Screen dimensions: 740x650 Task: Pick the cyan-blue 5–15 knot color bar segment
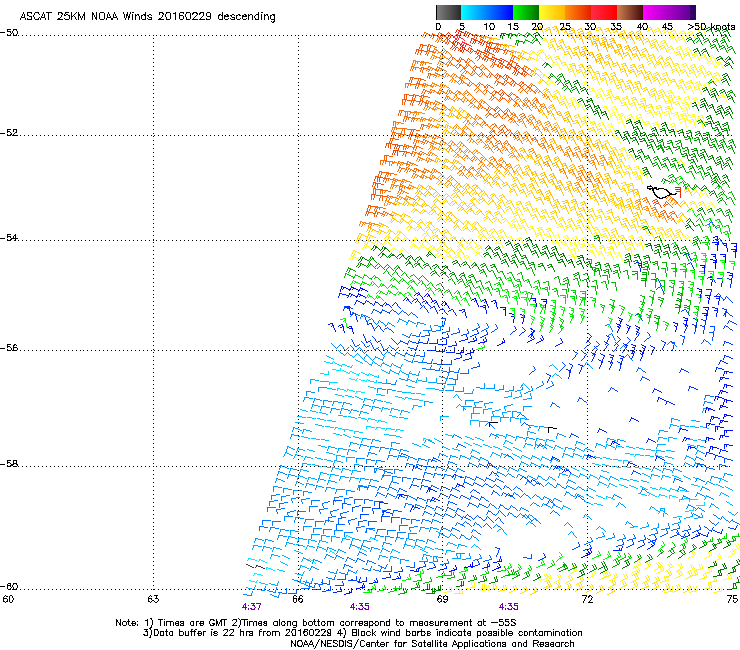tap(487, 12)
